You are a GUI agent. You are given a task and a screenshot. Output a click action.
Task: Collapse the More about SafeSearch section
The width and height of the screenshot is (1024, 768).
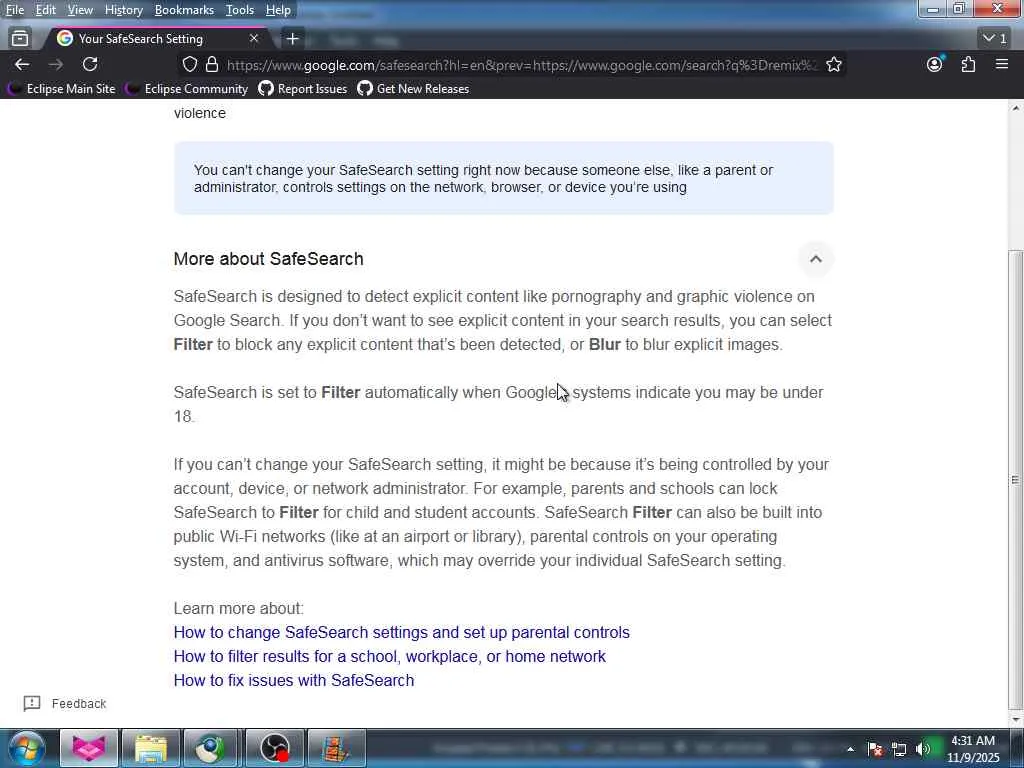[815, 259]
